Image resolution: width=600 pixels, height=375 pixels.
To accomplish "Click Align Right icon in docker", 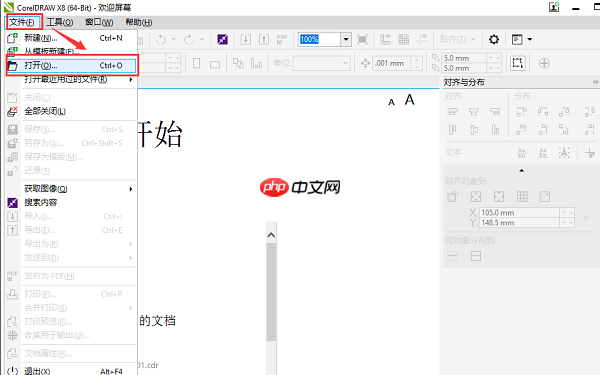I will [495, 112].
